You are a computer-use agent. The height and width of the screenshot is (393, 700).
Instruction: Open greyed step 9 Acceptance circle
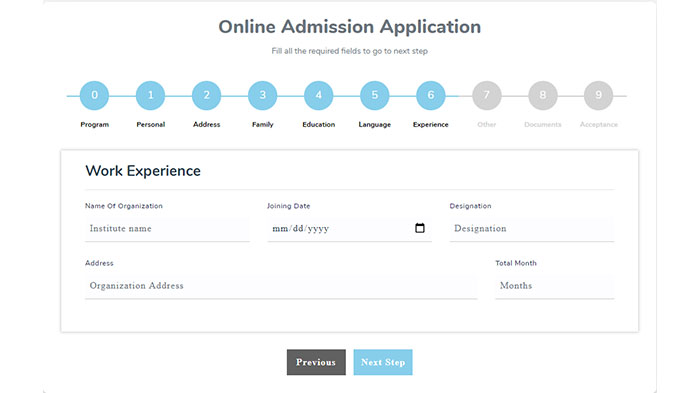(598, 95)
